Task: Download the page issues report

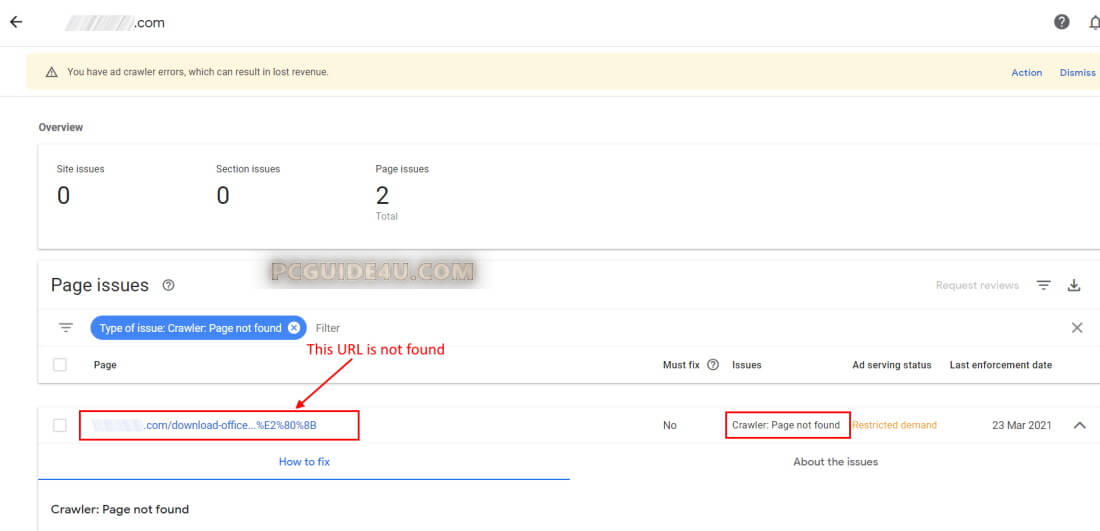Action: click(x=1074, y=285)
